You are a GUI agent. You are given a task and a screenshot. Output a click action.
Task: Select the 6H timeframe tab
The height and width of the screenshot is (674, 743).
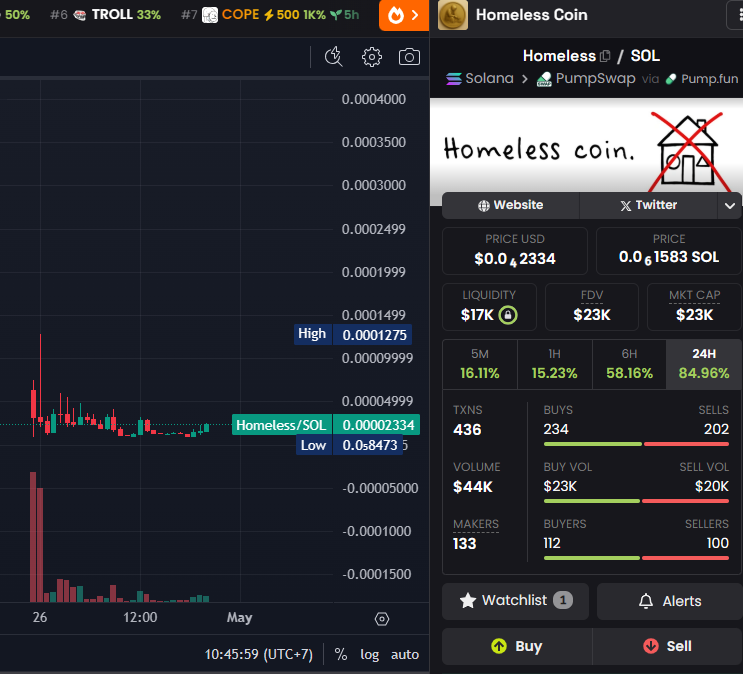click(x=629, y=364)
